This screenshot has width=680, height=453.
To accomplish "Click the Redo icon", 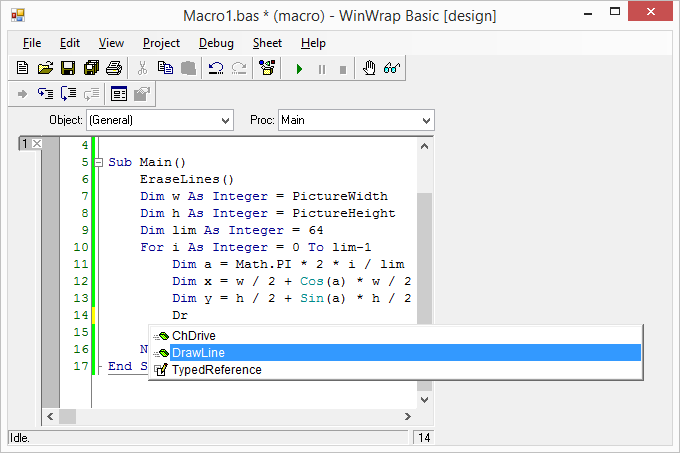I will coord(239,68).
